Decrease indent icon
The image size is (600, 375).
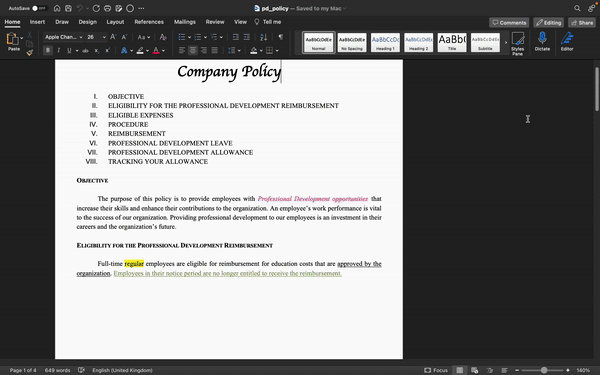(x=236, y=37)
